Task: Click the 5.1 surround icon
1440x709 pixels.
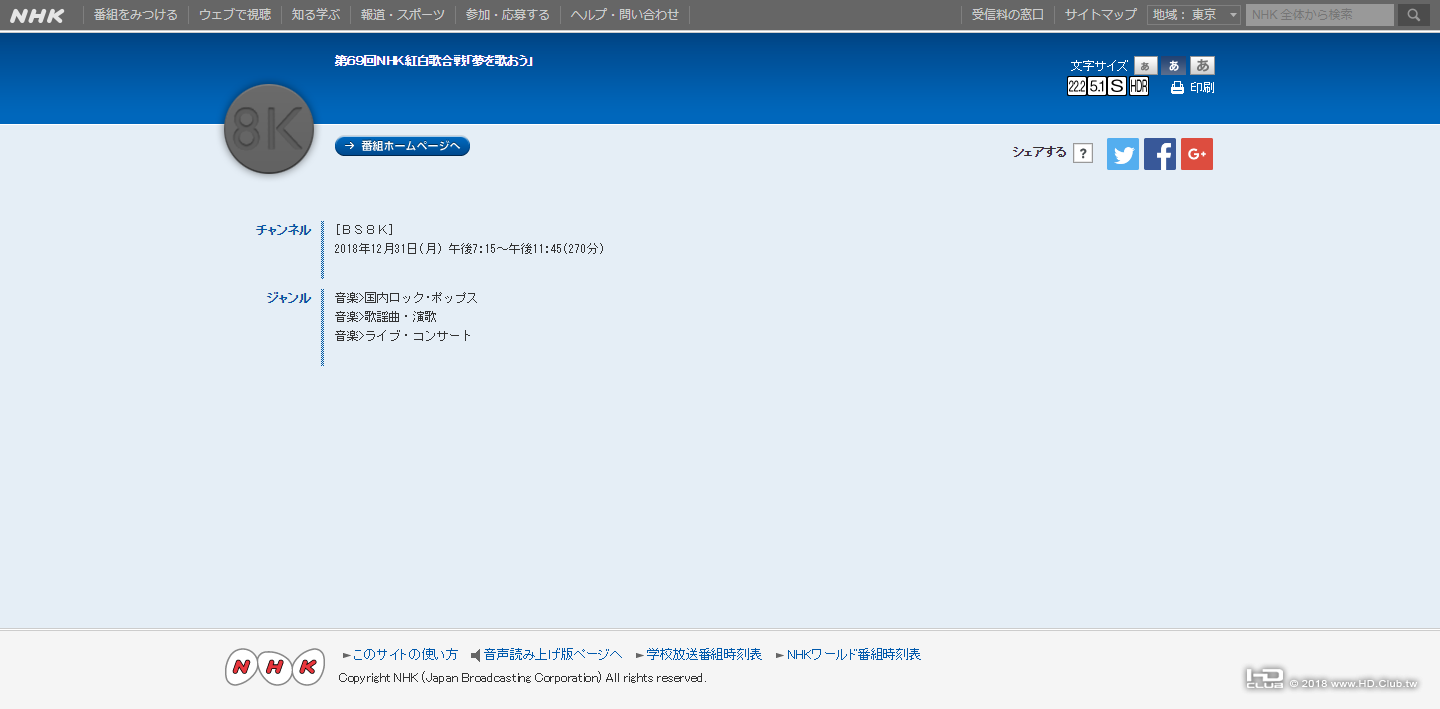Action: tap(1097, 87)
